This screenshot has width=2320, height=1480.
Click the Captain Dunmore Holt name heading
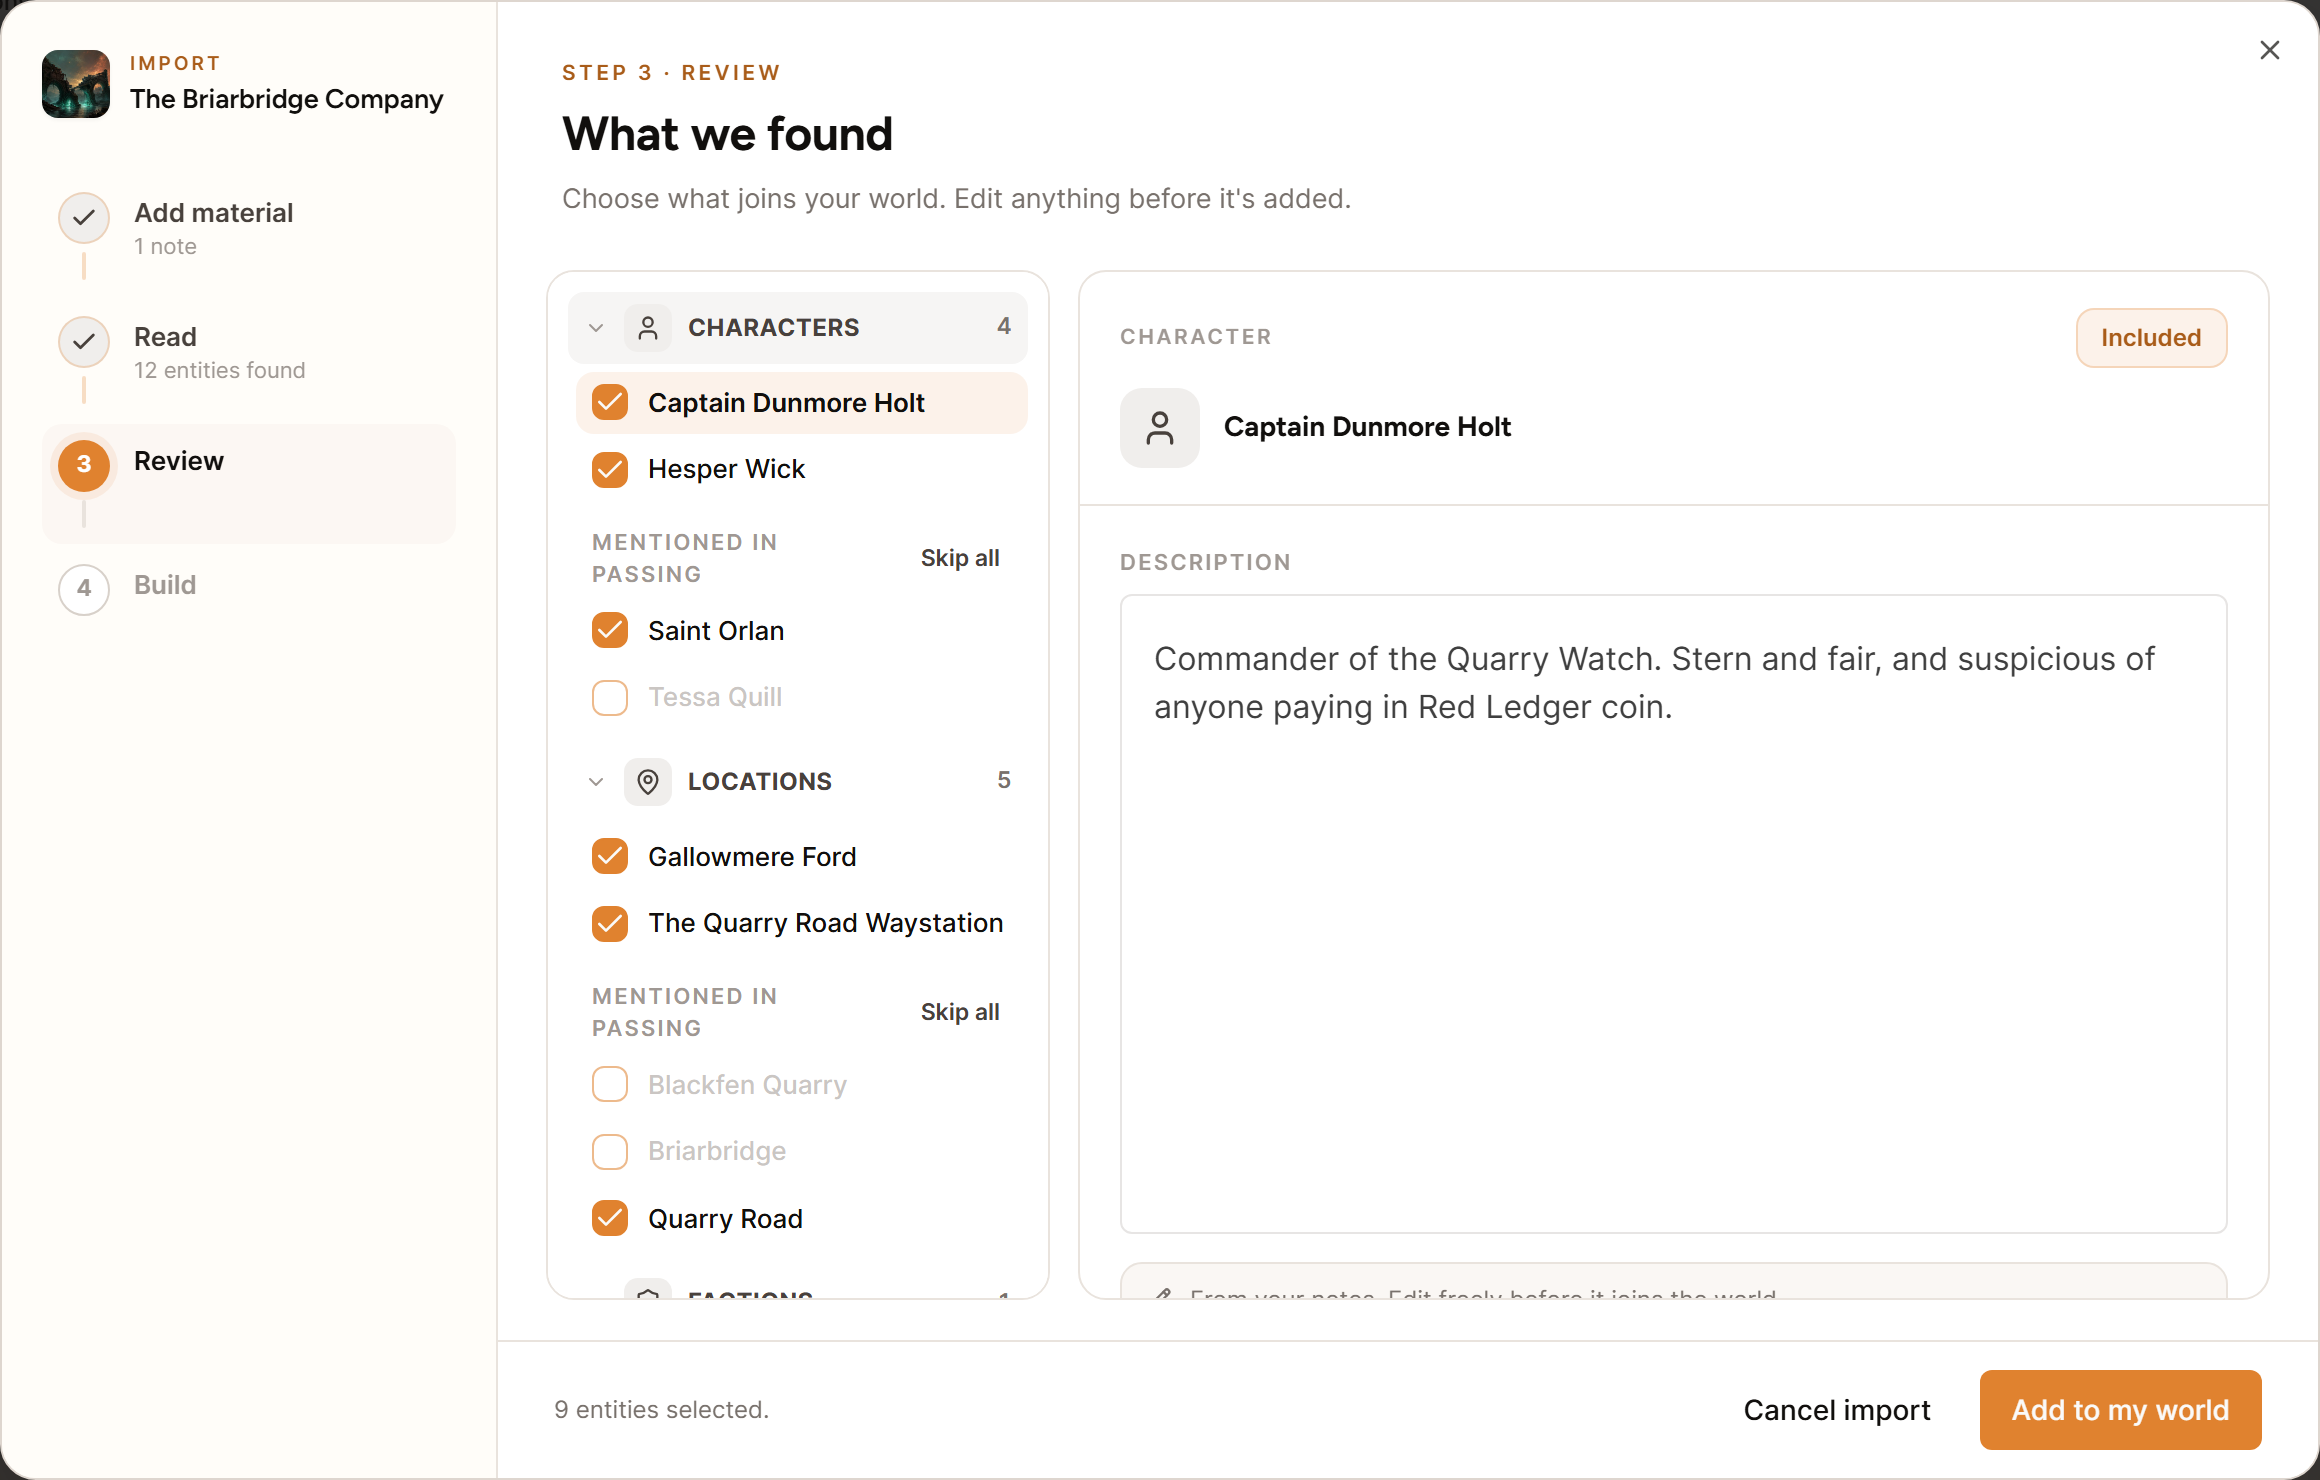[x=1367, y=427]
